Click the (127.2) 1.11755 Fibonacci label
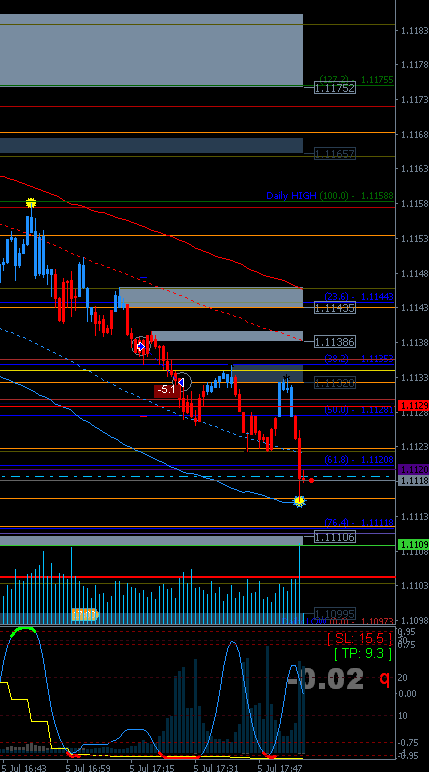Viewport: 429px width, 772px height. [x=357, y=79]
